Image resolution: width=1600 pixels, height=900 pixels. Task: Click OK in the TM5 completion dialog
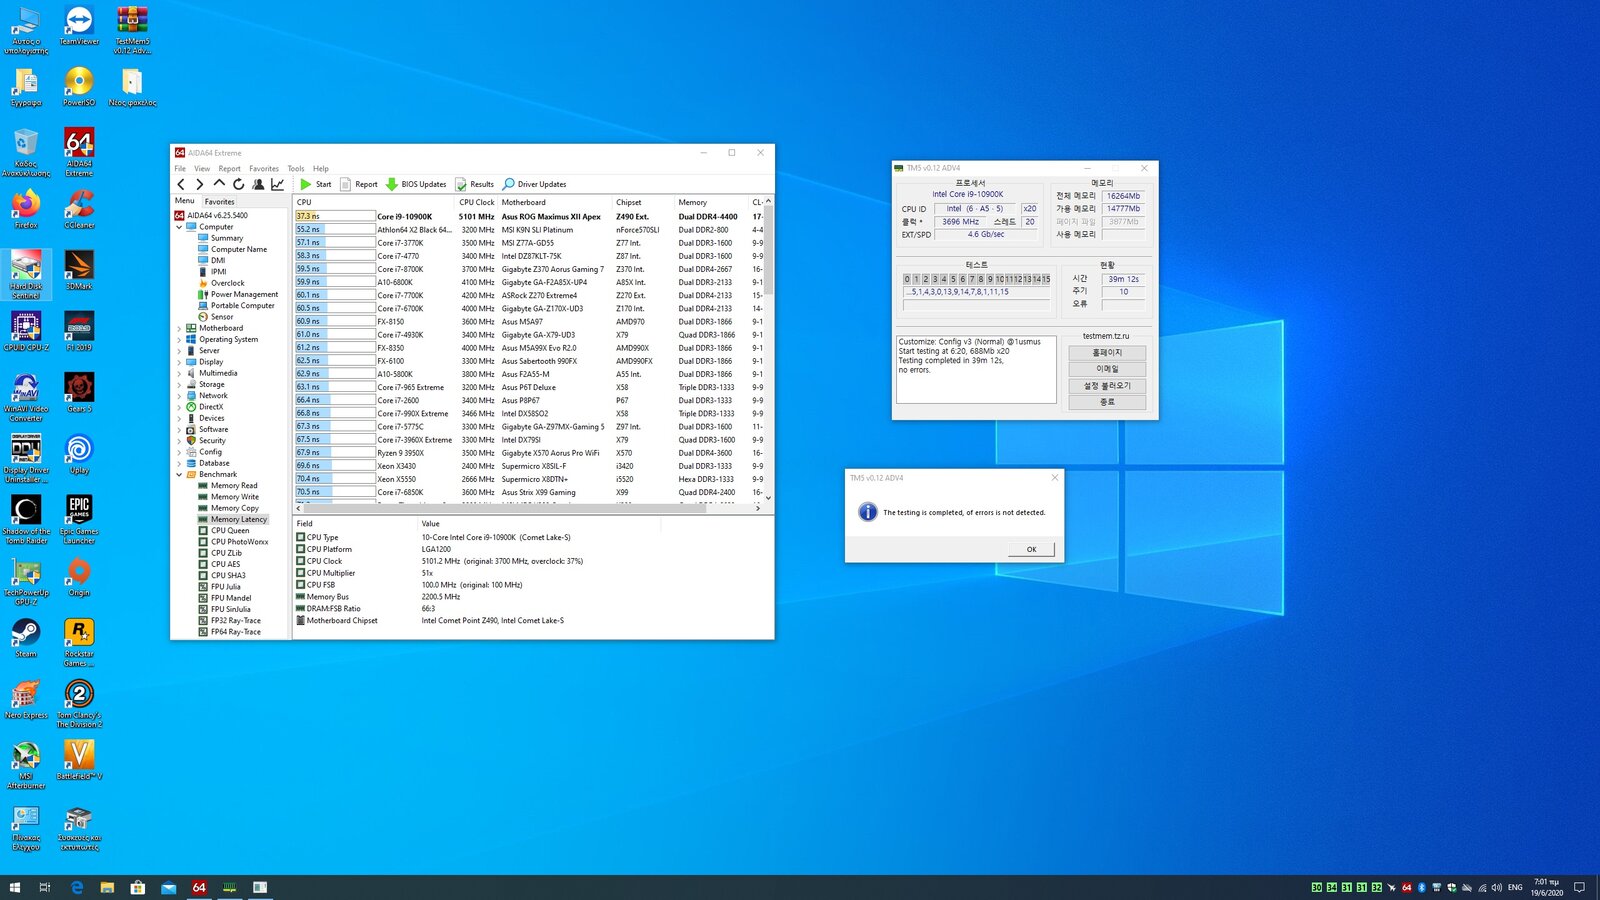coord(1031,549)
